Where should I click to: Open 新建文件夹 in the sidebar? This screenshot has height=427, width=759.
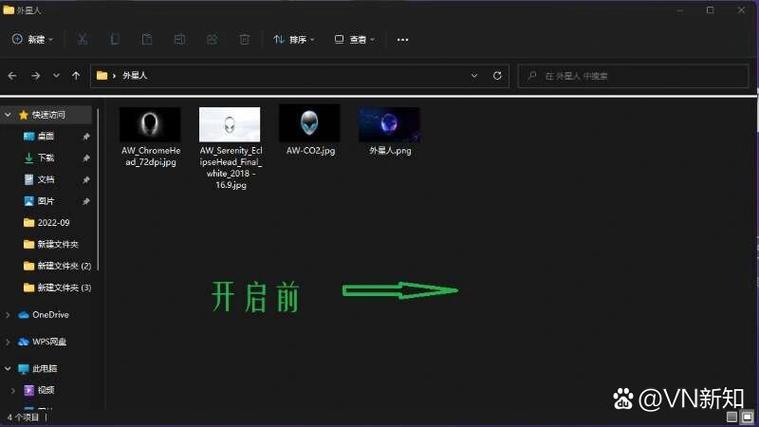click(51, 244)
